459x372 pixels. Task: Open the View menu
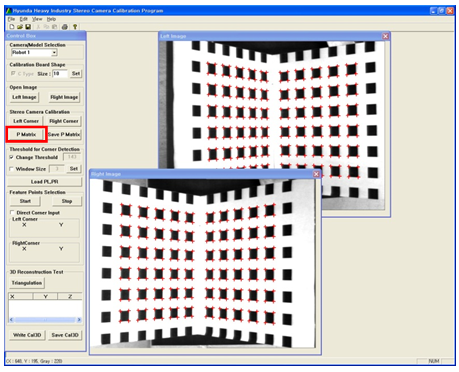tap(37, 19)
